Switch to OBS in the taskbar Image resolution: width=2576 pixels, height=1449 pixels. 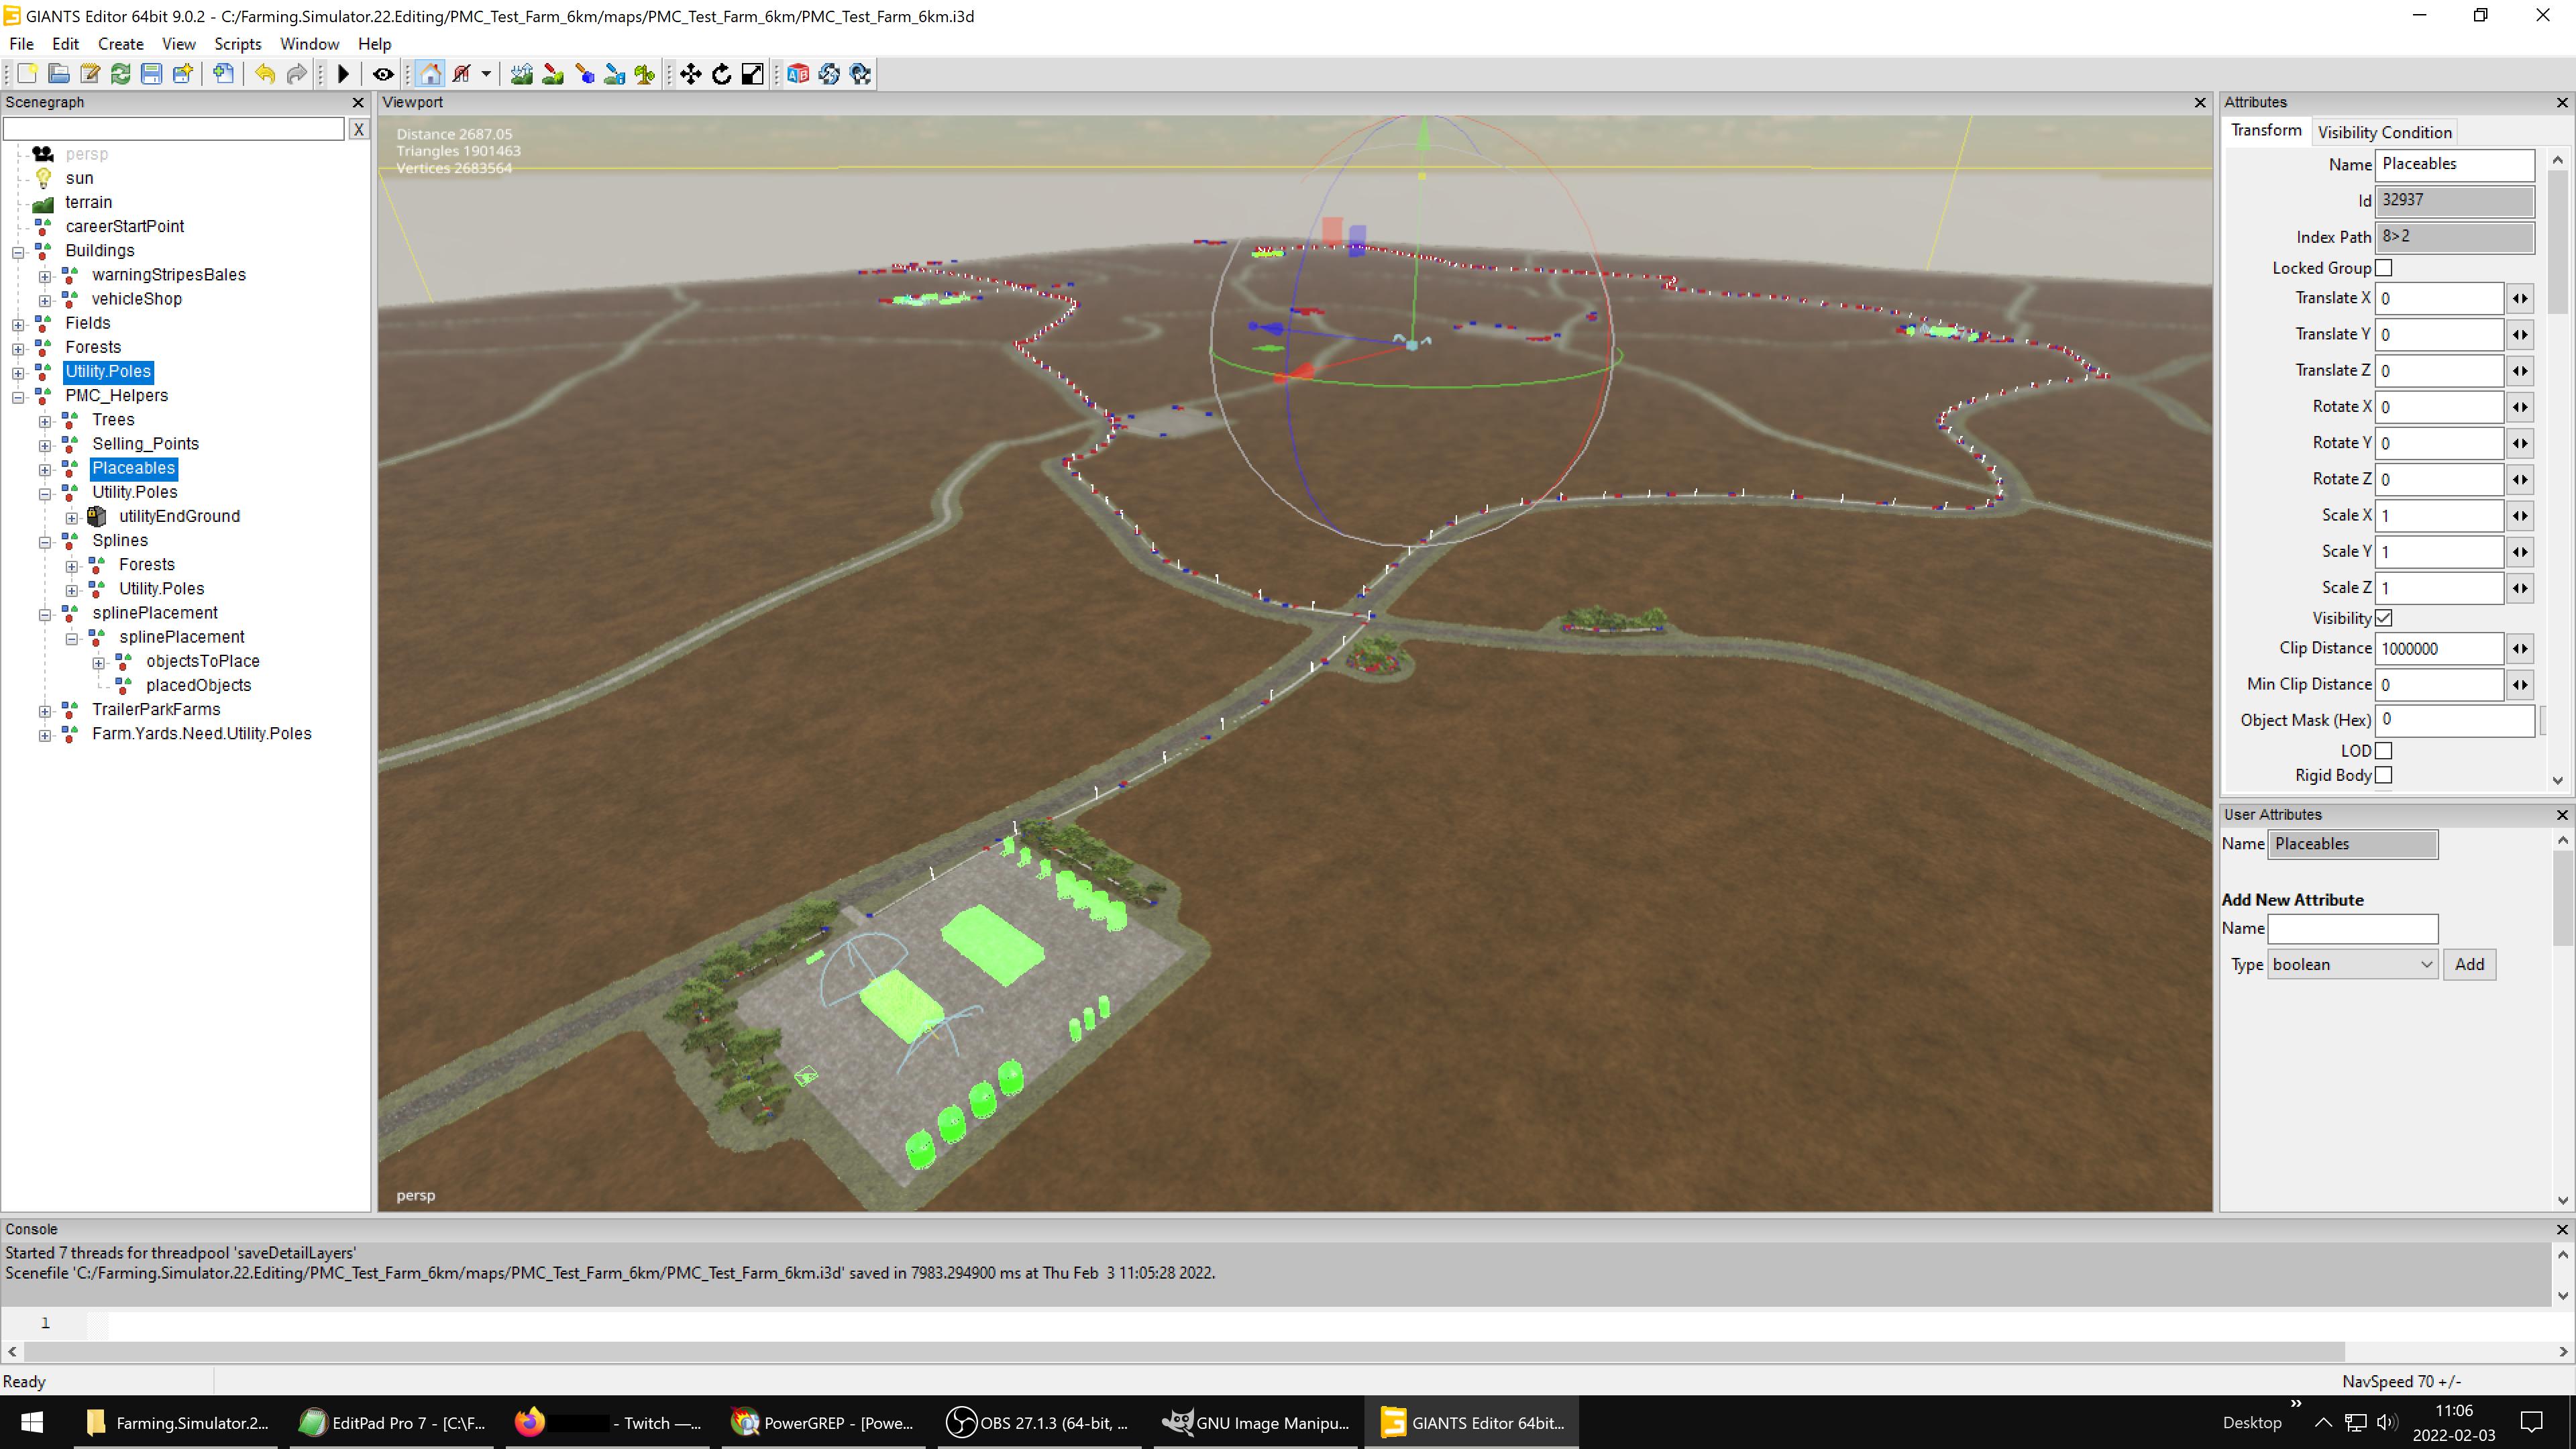1040,1422
